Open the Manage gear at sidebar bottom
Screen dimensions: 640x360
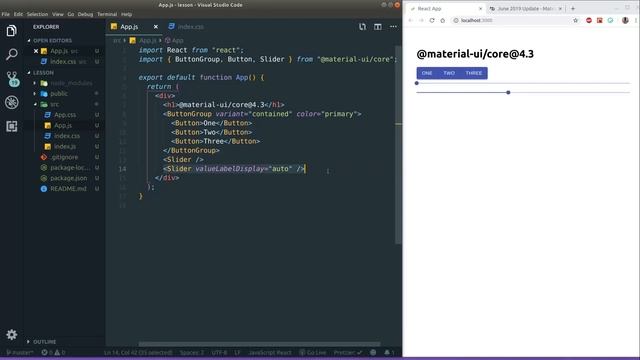pyautogui.click(x=11, y=335)
